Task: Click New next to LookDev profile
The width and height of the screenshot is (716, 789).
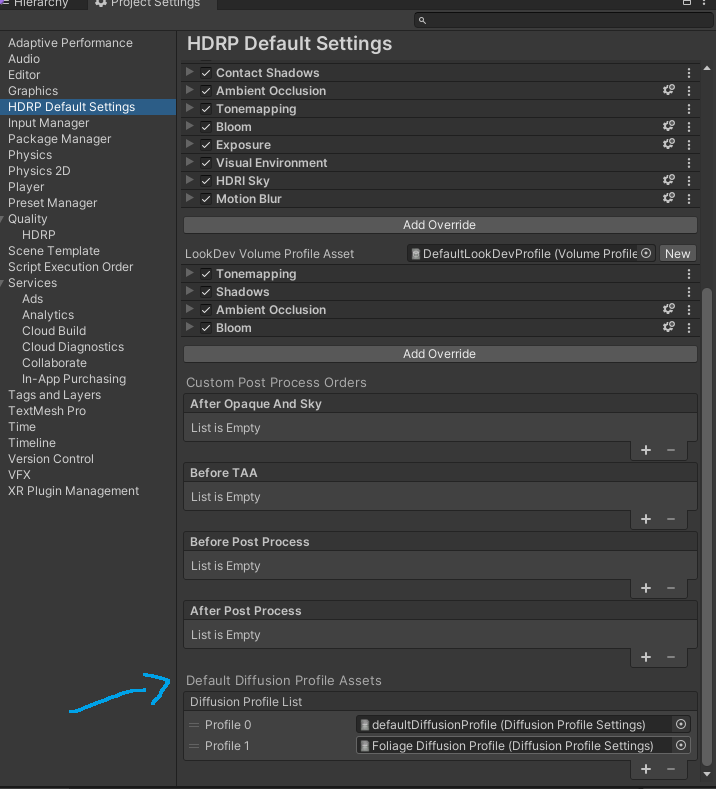Action: pos(678,254)
